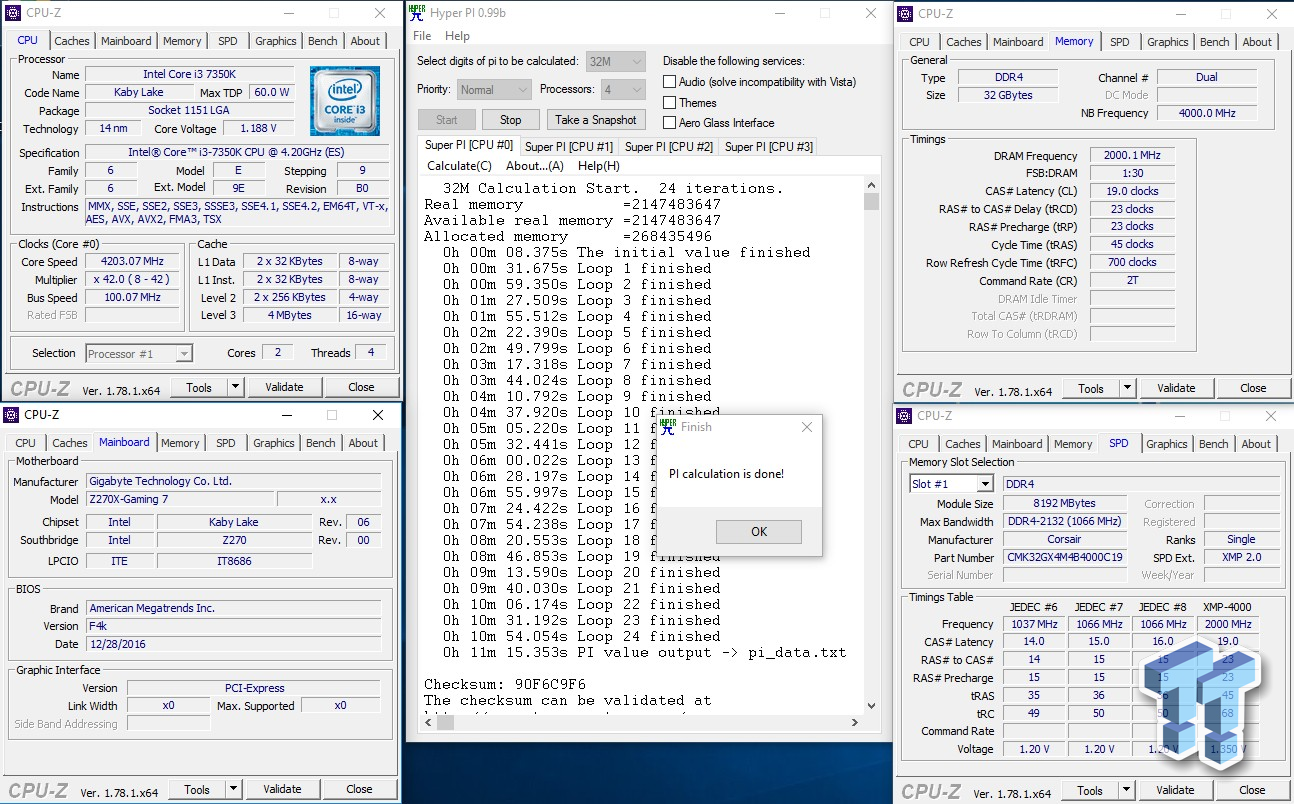Click the Core Speed 4203.07 MHz field
1294x804 pixels.
coord(132,261)
